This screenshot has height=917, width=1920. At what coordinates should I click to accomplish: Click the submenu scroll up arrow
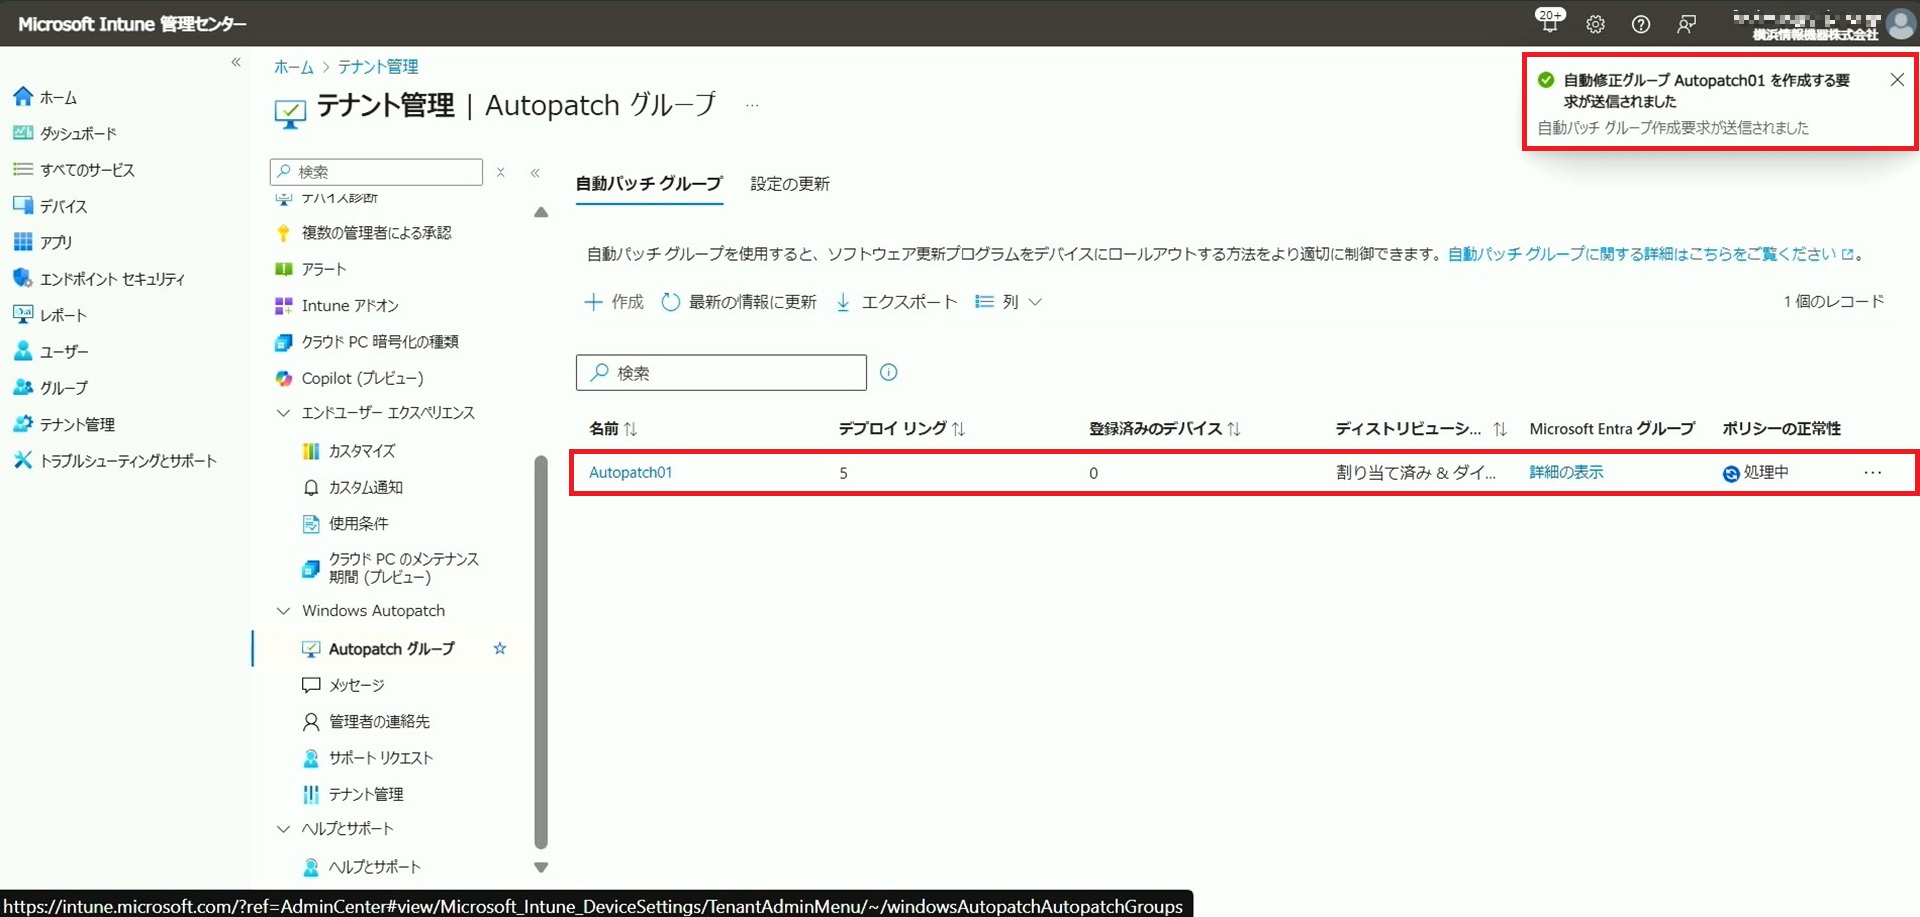(x=541, y=212)
